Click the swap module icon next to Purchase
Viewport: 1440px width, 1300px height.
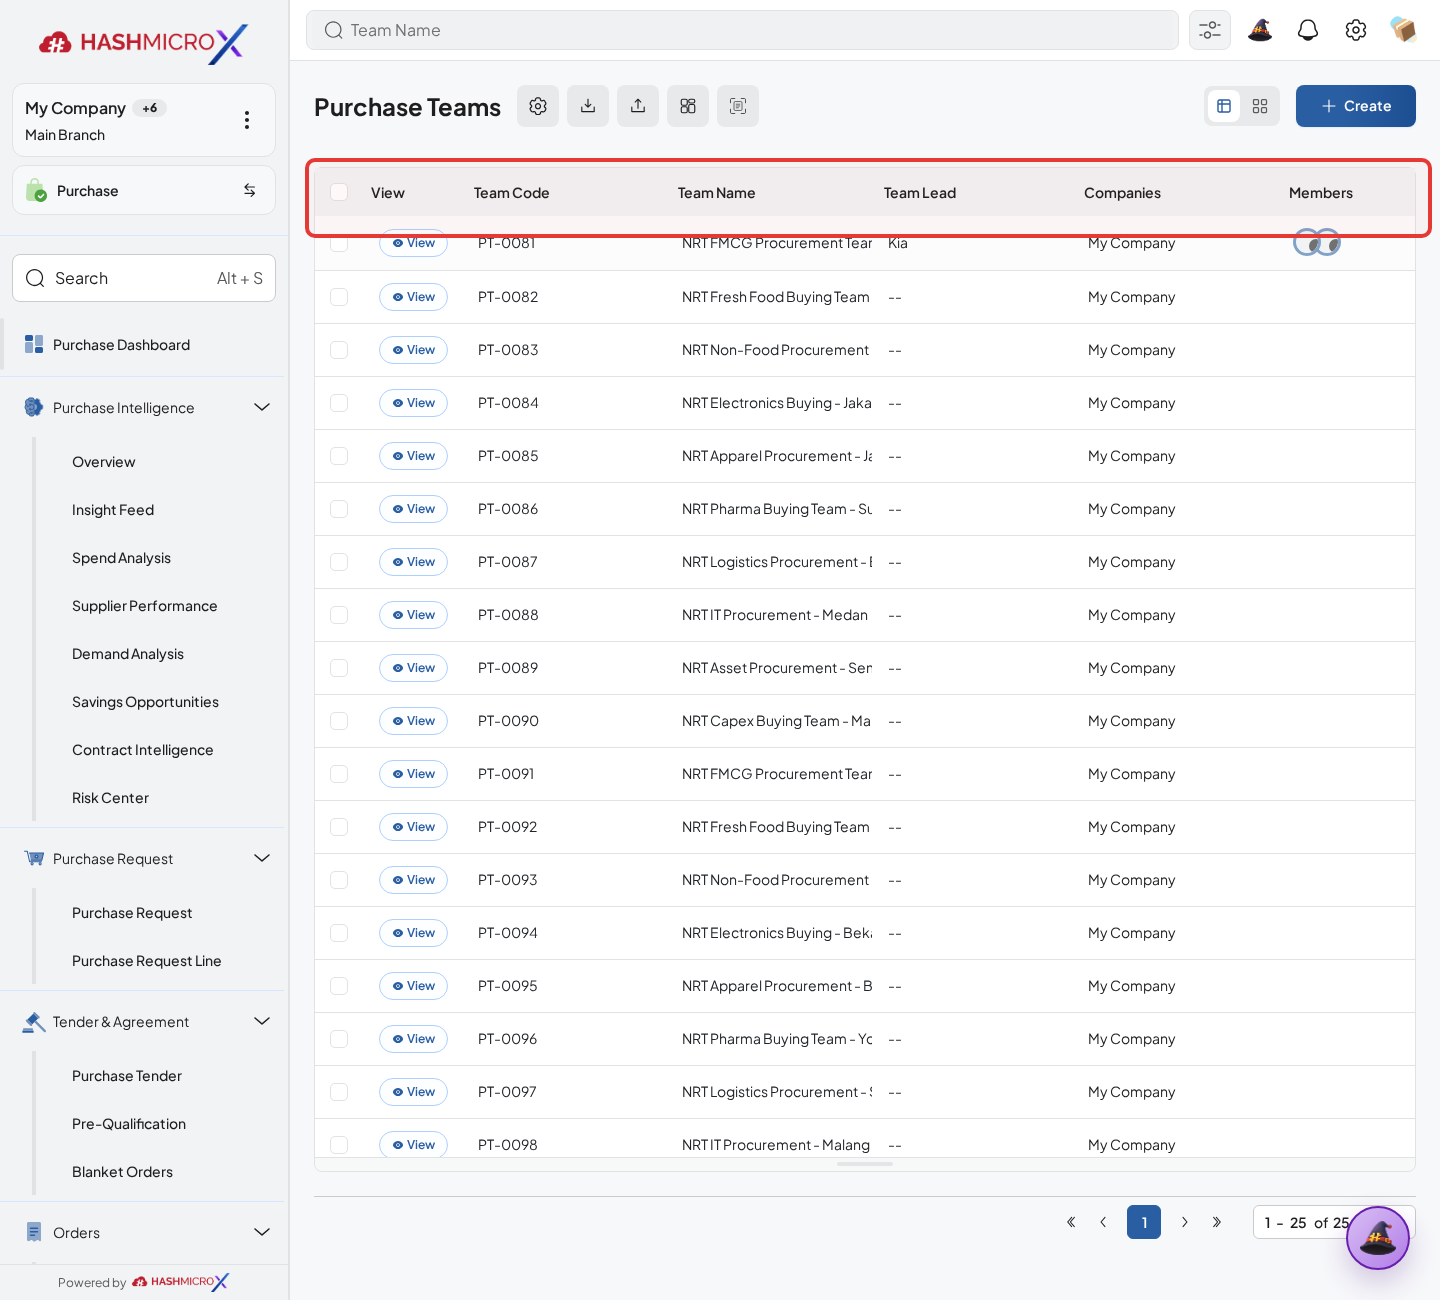click(x=249, y=190)
